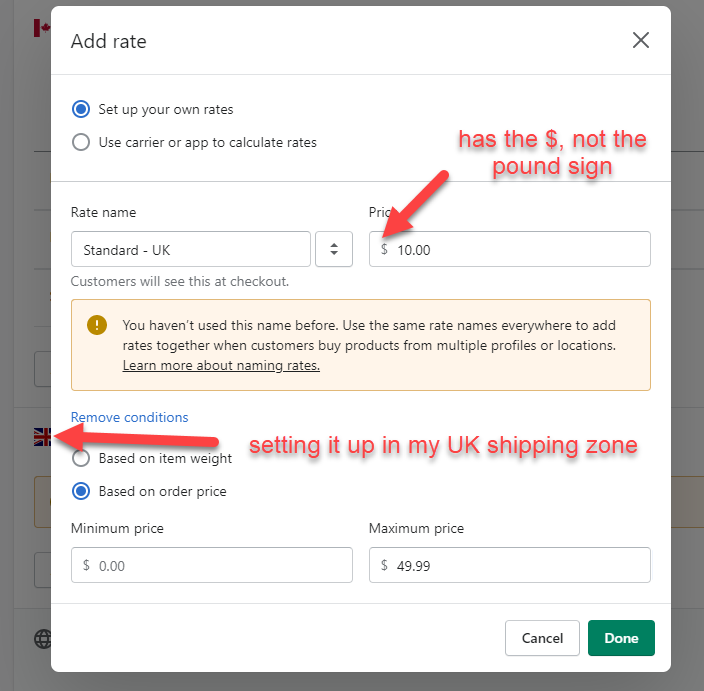Close the Add rate dialog
The width and height of the screenshot is (704, 691).
[641, 40]
